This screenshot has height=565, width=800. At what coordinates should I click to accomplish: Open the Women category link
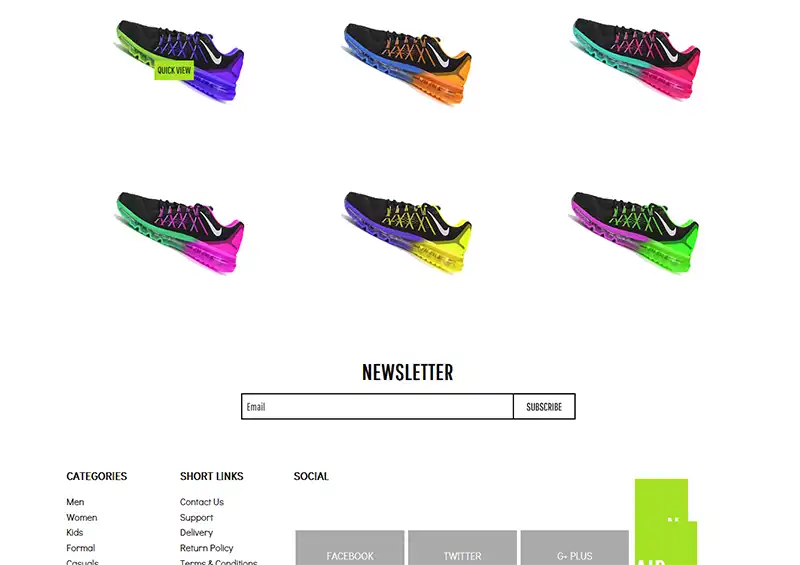pos(82,518)
